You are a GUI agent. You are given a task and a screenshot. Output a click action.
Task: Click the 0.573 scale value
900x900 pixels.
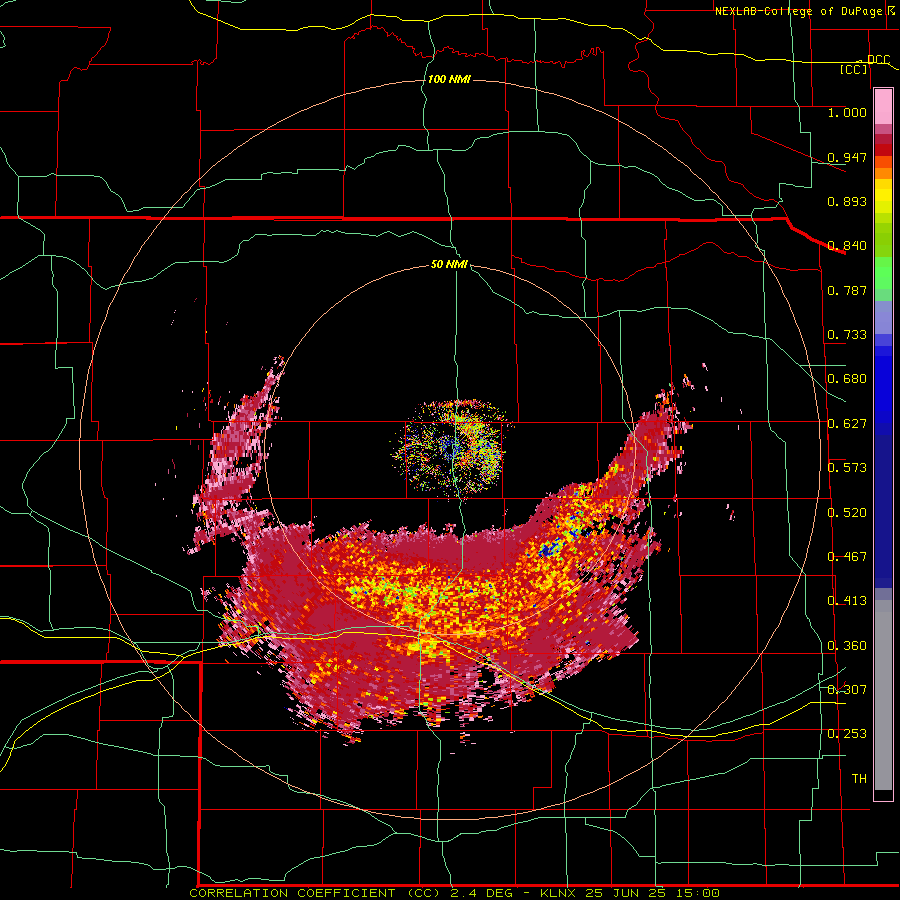847,468
